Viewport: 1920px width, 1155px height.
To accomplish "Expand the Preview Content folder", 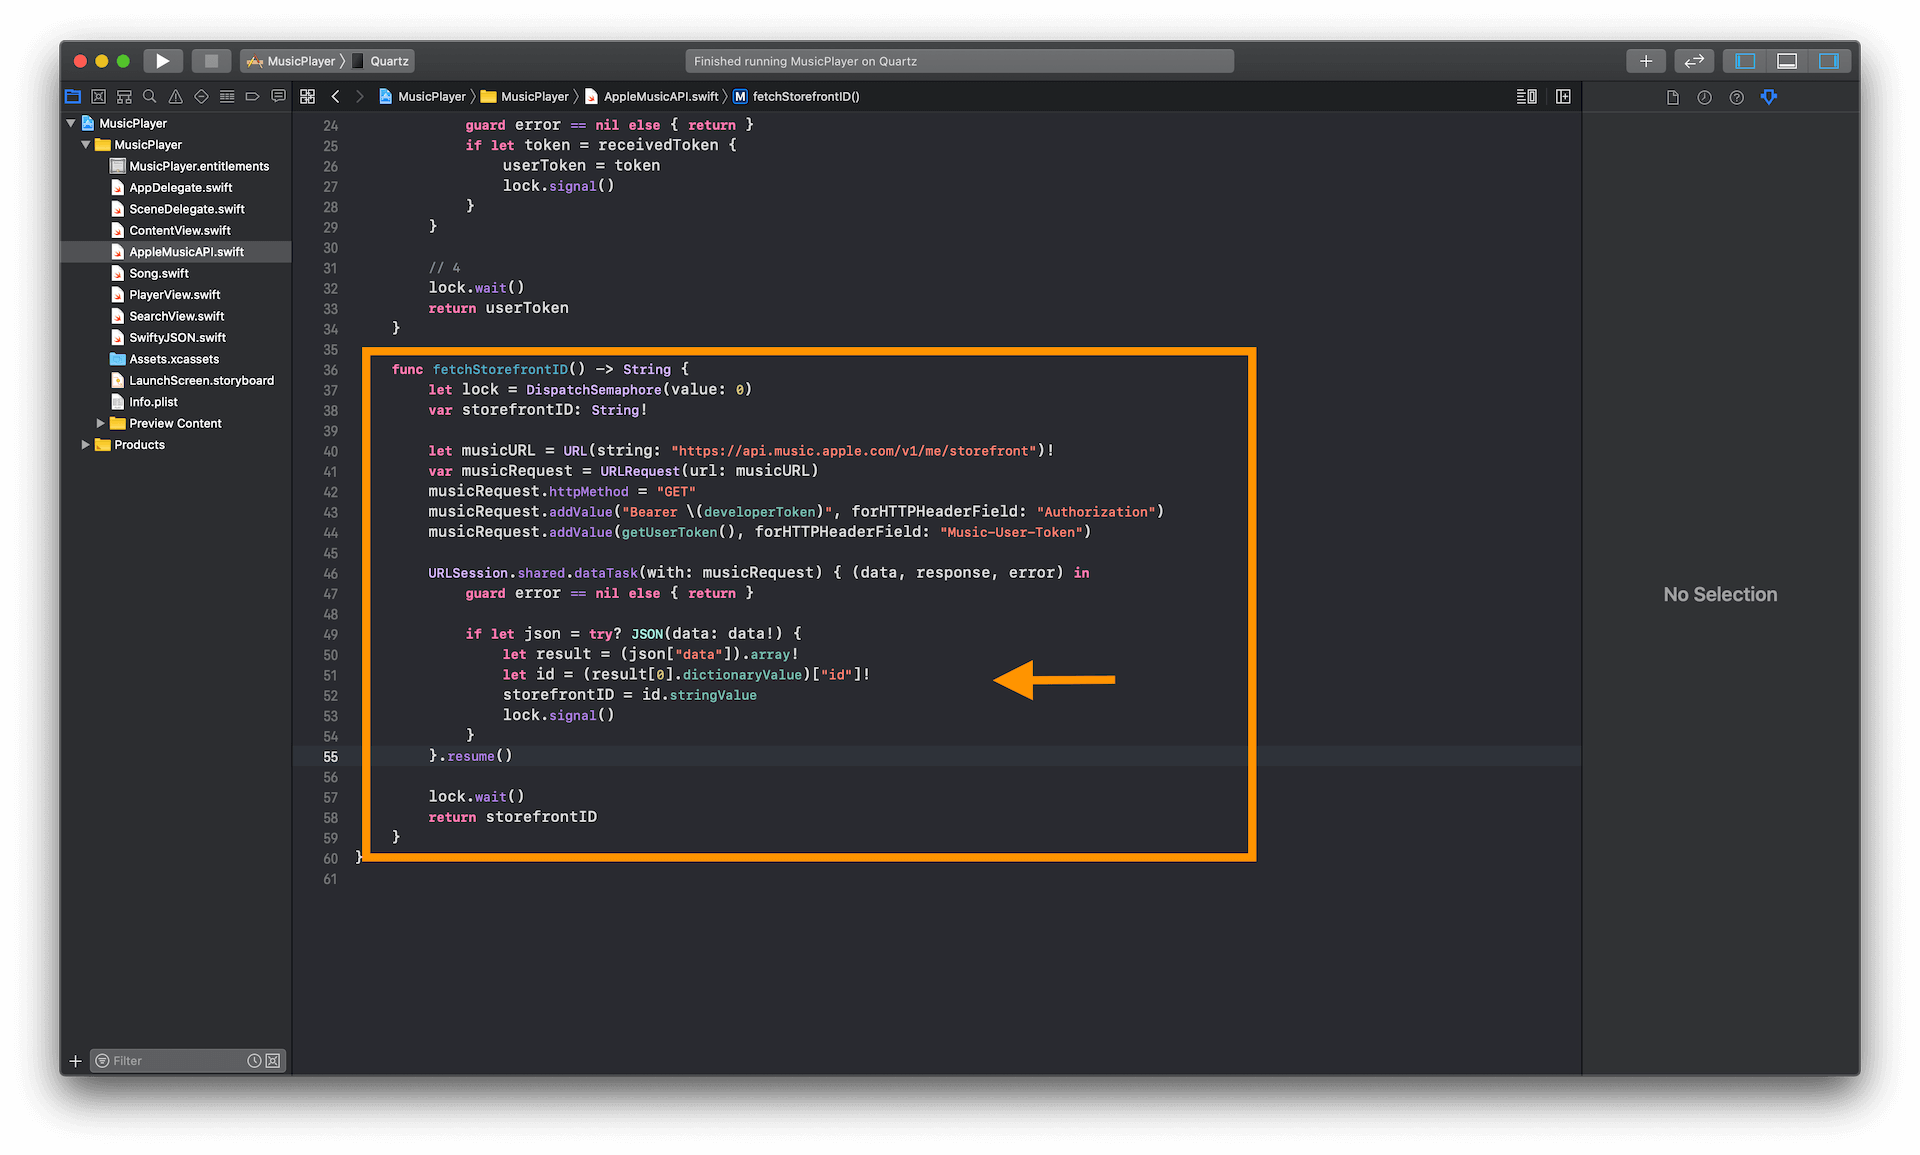I will (x=99, y=423).
